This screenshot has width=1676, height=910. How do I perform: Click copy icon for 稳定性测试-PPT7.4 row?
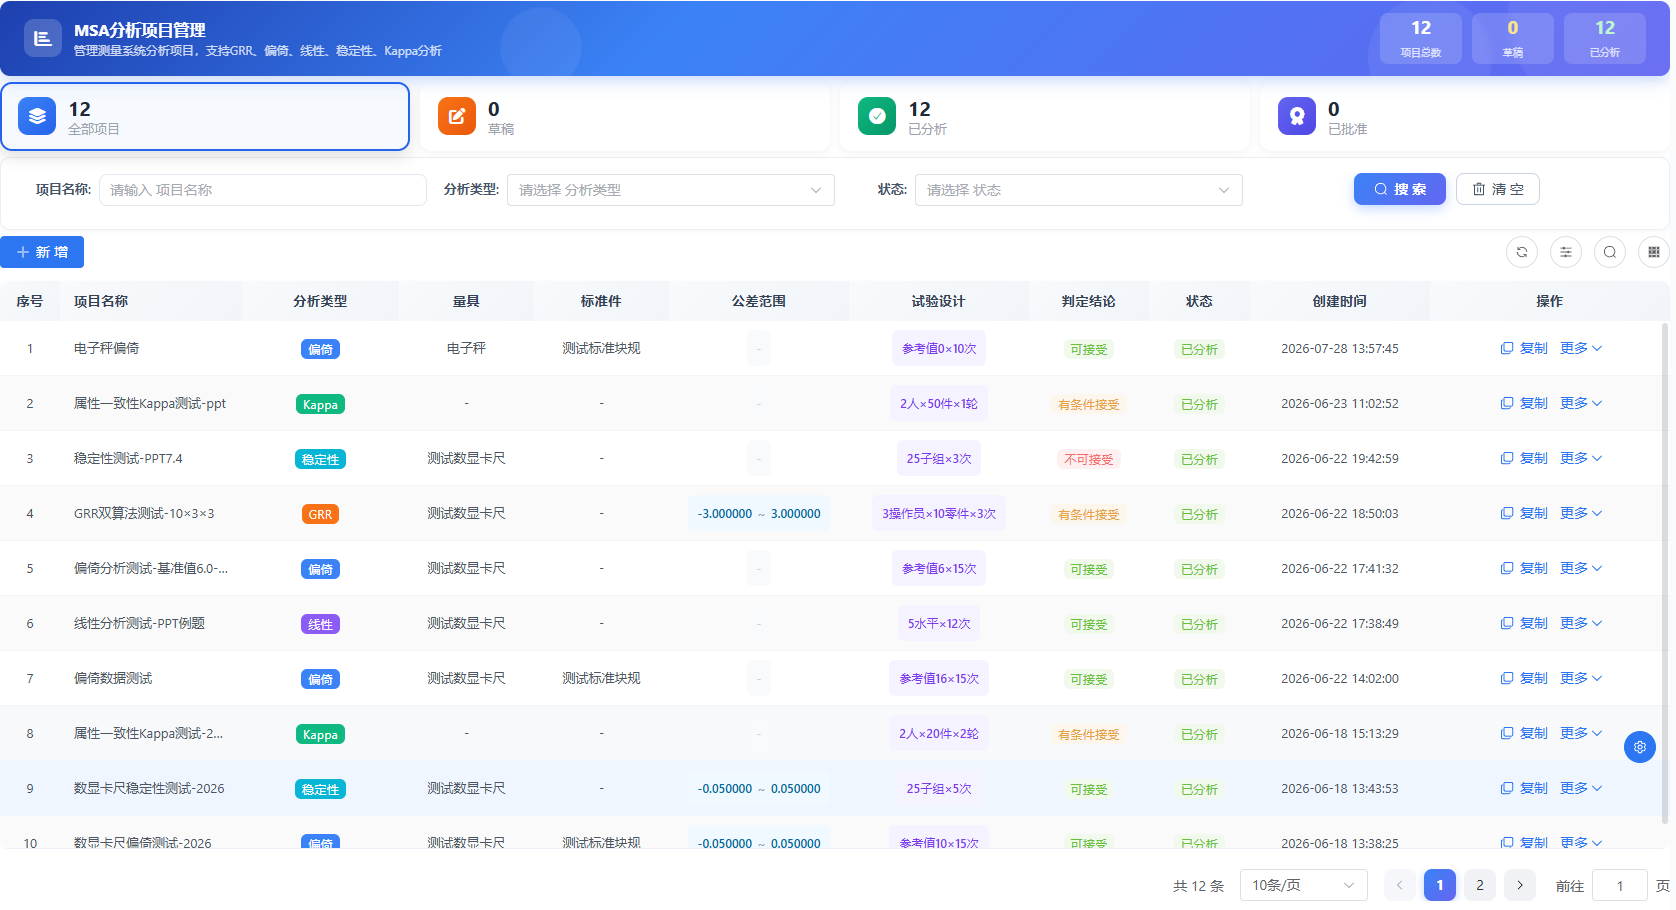tap(1507, 458)
